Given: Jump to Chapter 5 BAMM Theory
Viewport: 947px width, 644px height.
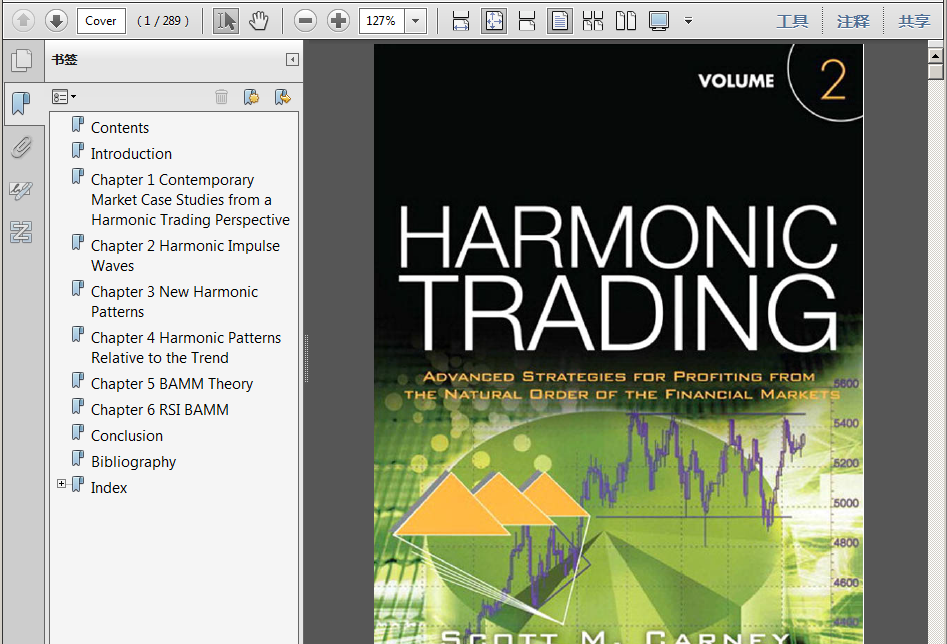Looking at the screenshot, I should 172,384.
